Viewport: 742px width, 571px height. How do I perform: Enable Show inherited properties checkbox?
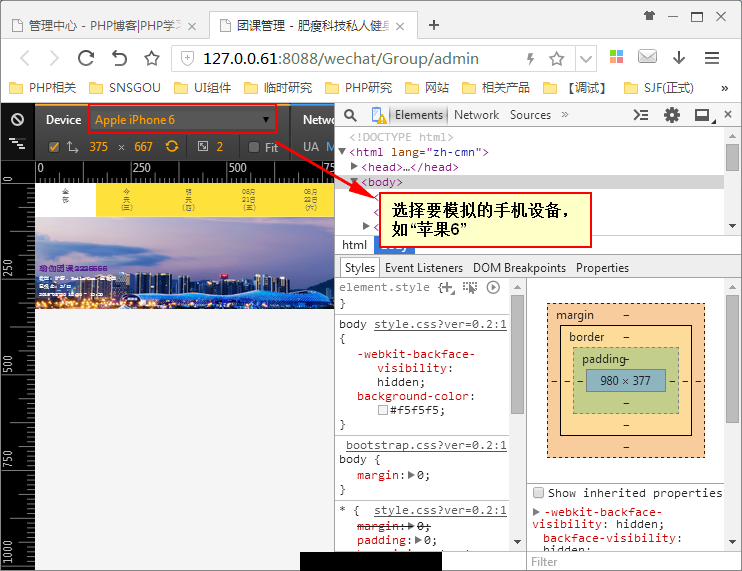point(538,493)
